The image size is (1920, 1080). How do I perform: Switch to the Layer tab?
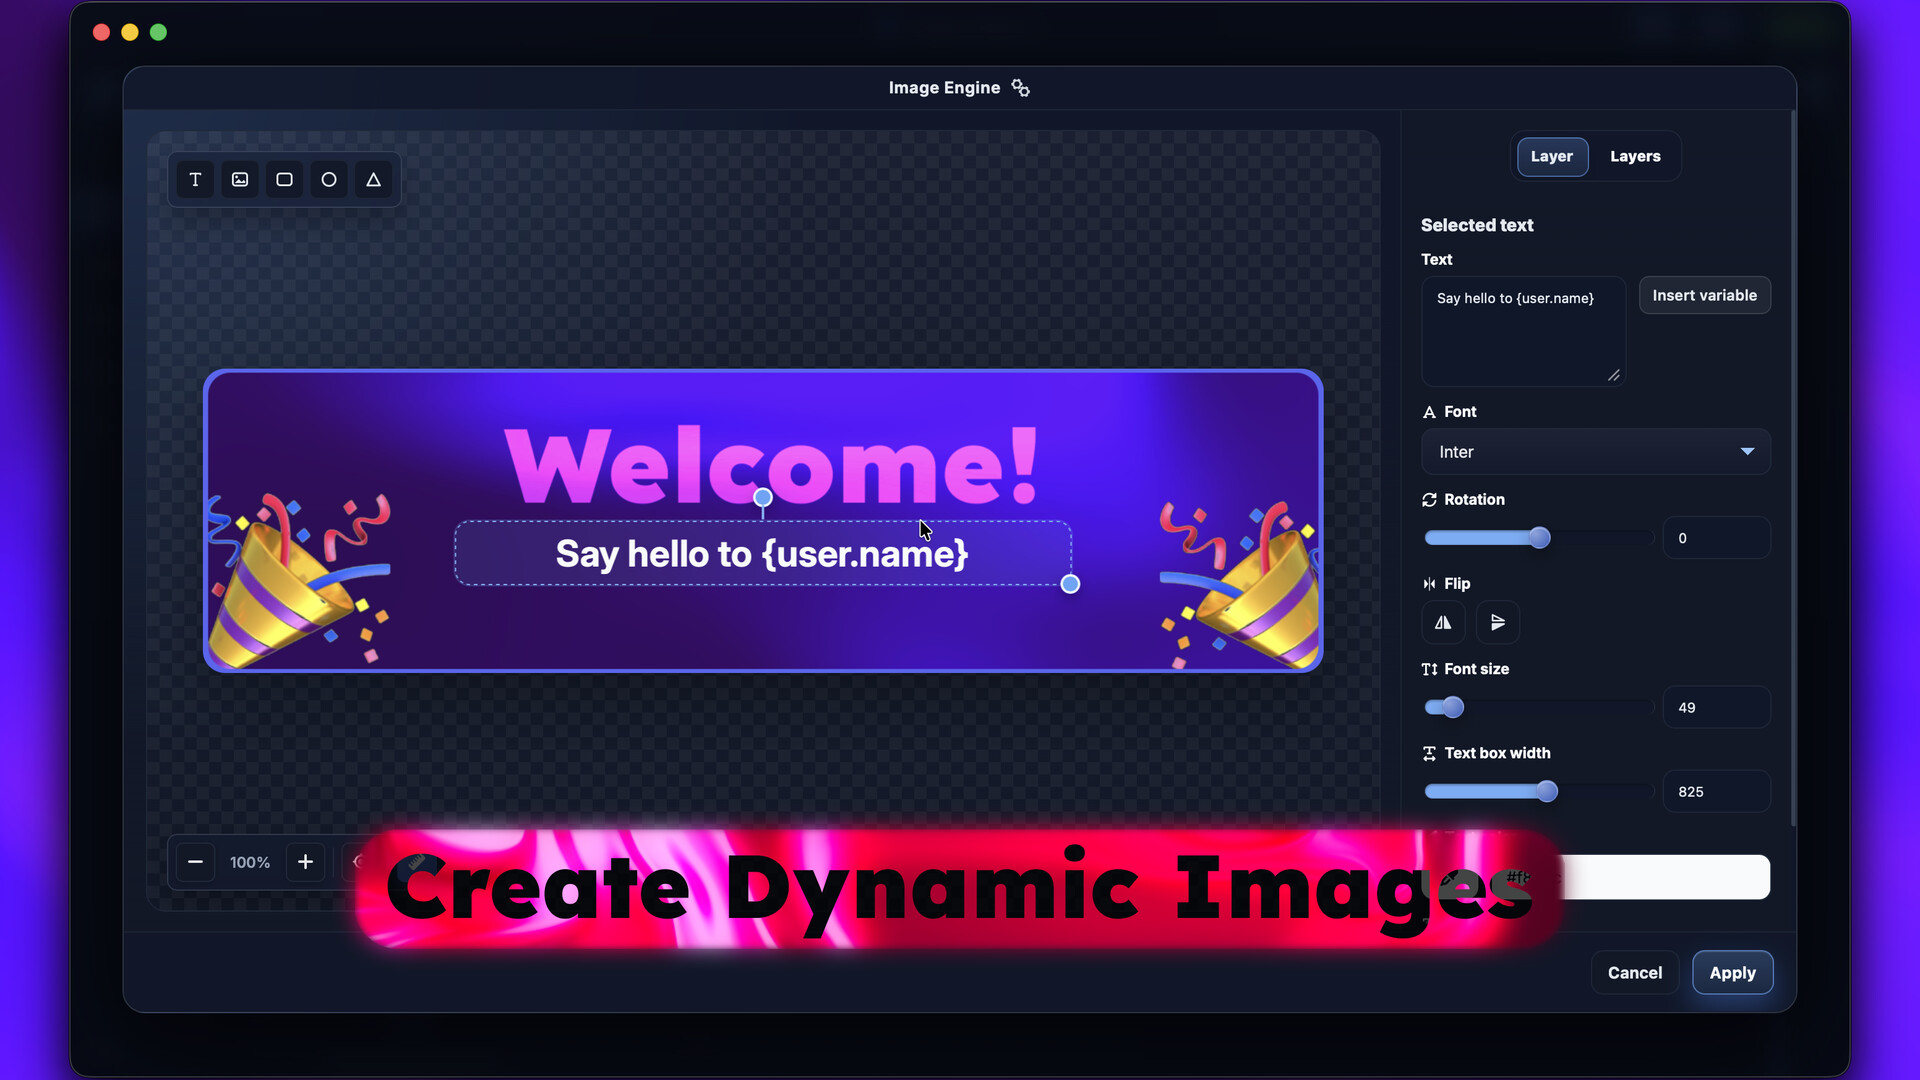pos(1551,157)
